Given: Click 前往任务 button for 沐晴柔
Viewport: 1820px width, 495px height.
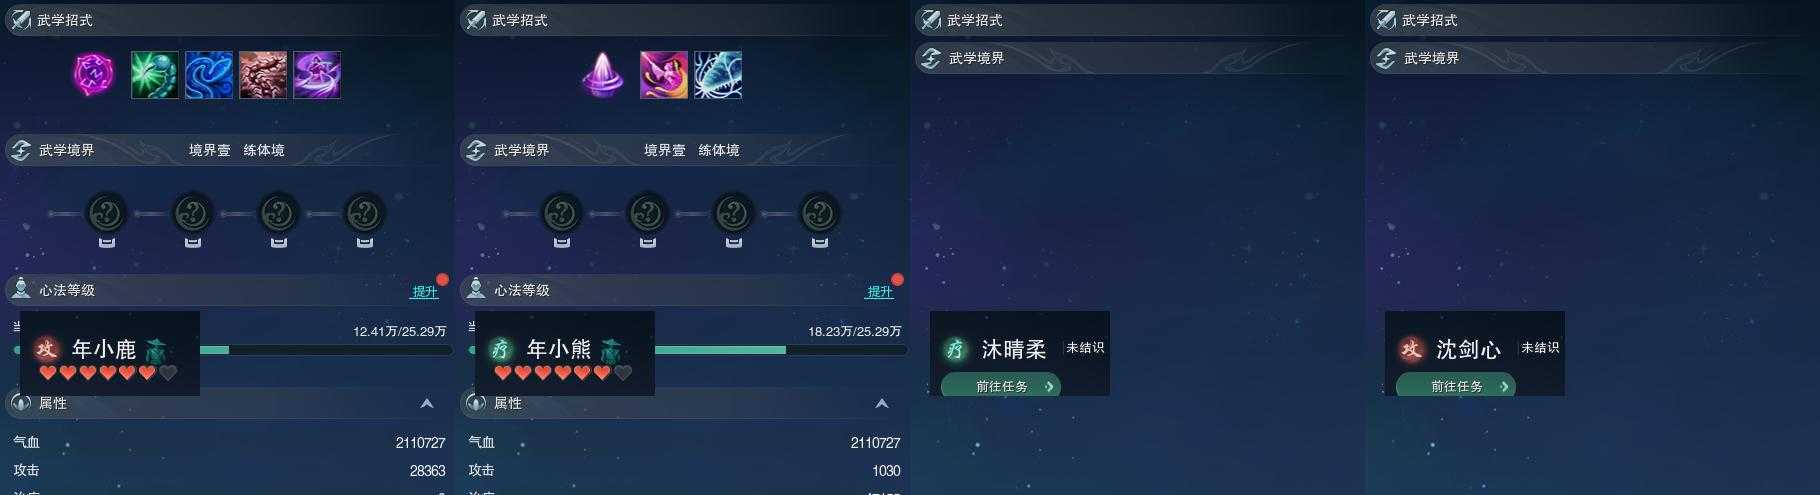Looking at the screenshot, I should tap(1001, 386).
